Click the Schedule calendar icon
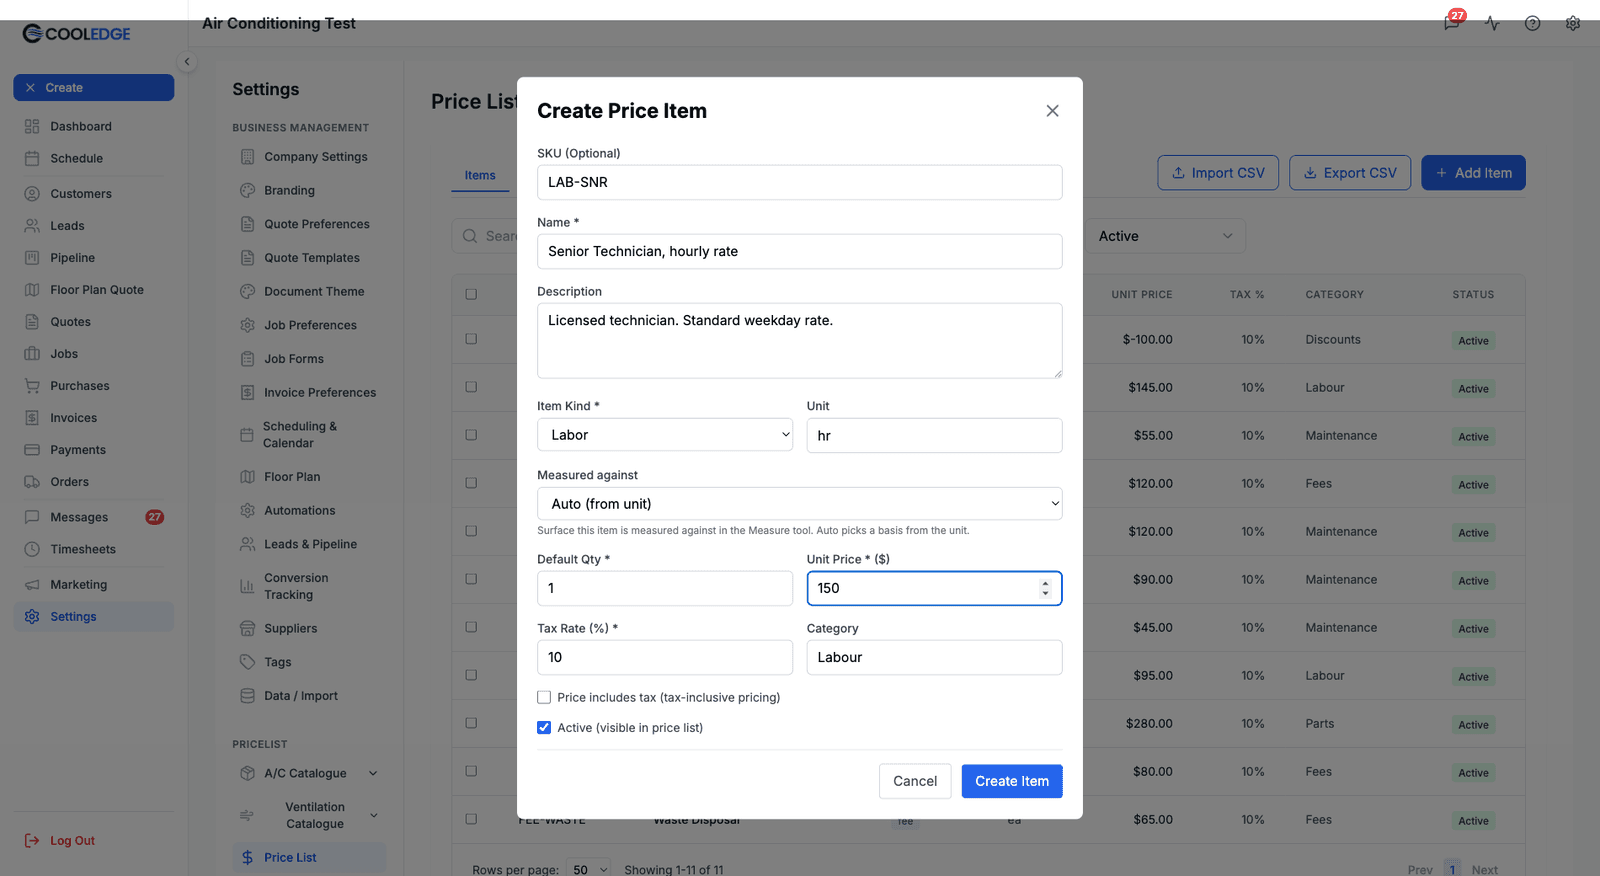 [x=32, y=158]
